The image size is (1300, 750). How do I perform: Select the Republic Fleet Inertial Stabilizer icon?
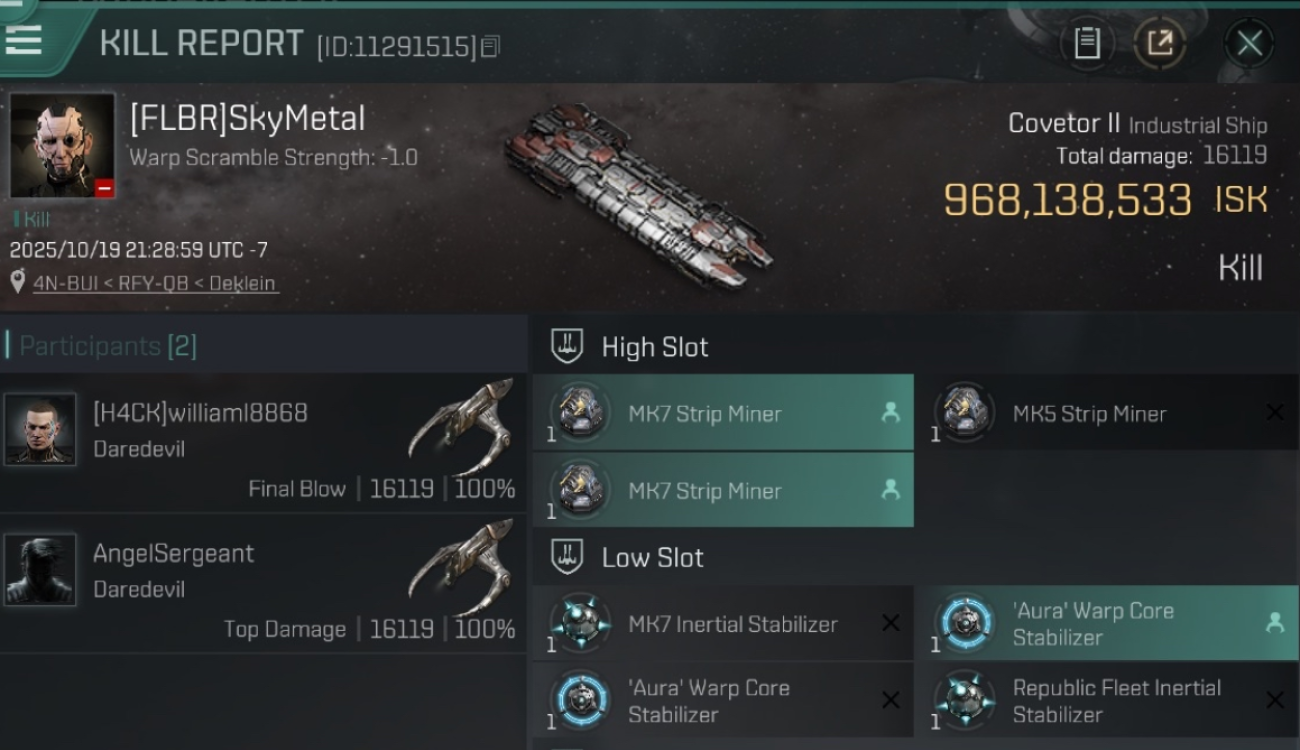[x=965, y=700]
